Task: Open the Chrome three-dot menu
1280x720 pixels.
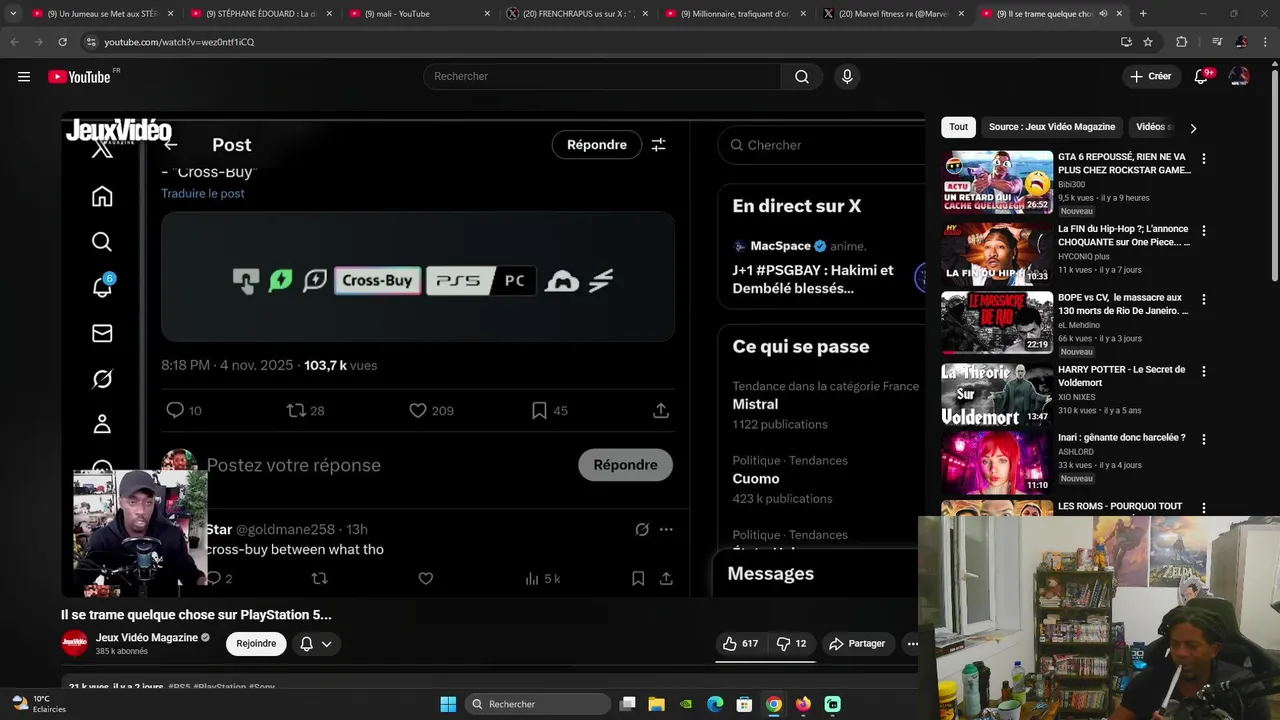Action: (1265, 42)
